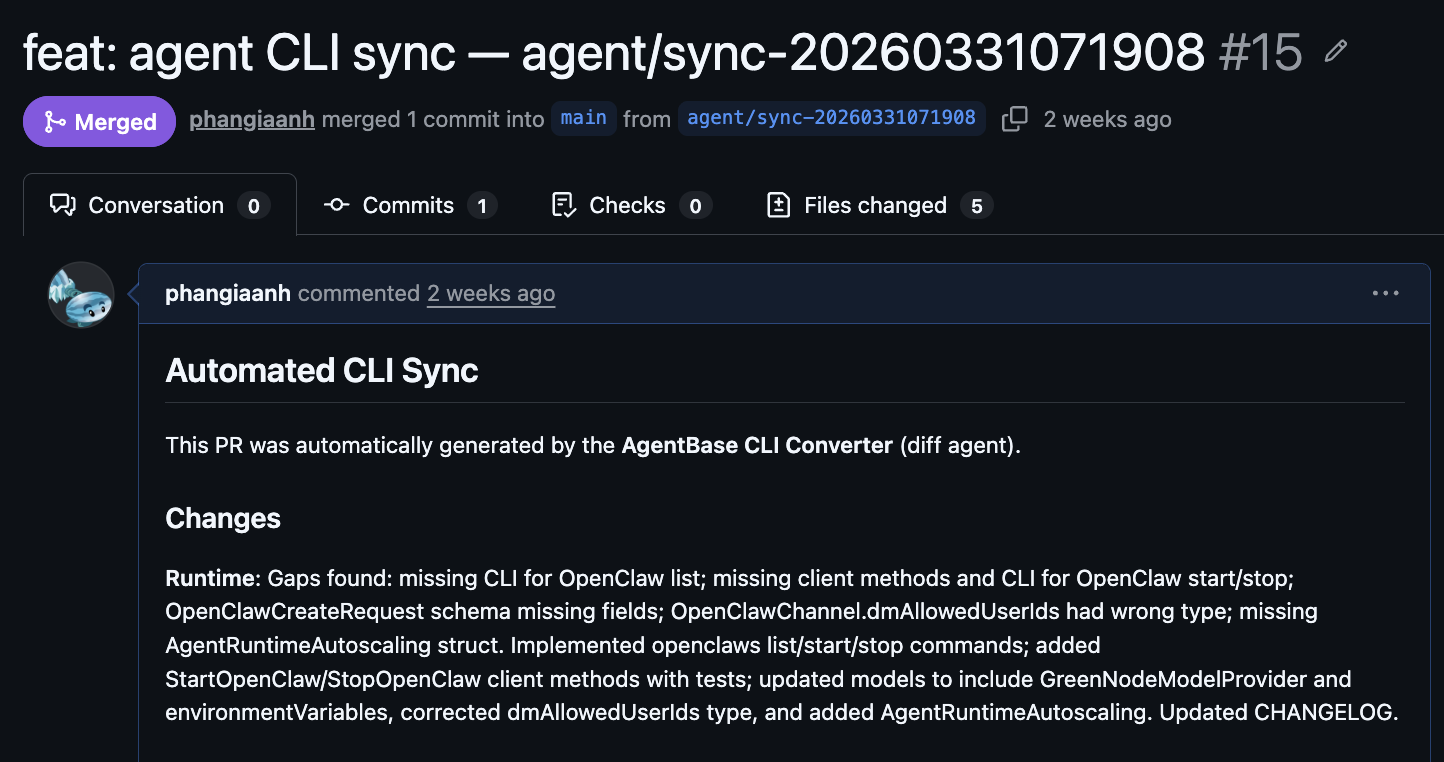Open the comment's three-dot options menu
The width and height of the screenshot is (1444, 762).
(1386, 293)
